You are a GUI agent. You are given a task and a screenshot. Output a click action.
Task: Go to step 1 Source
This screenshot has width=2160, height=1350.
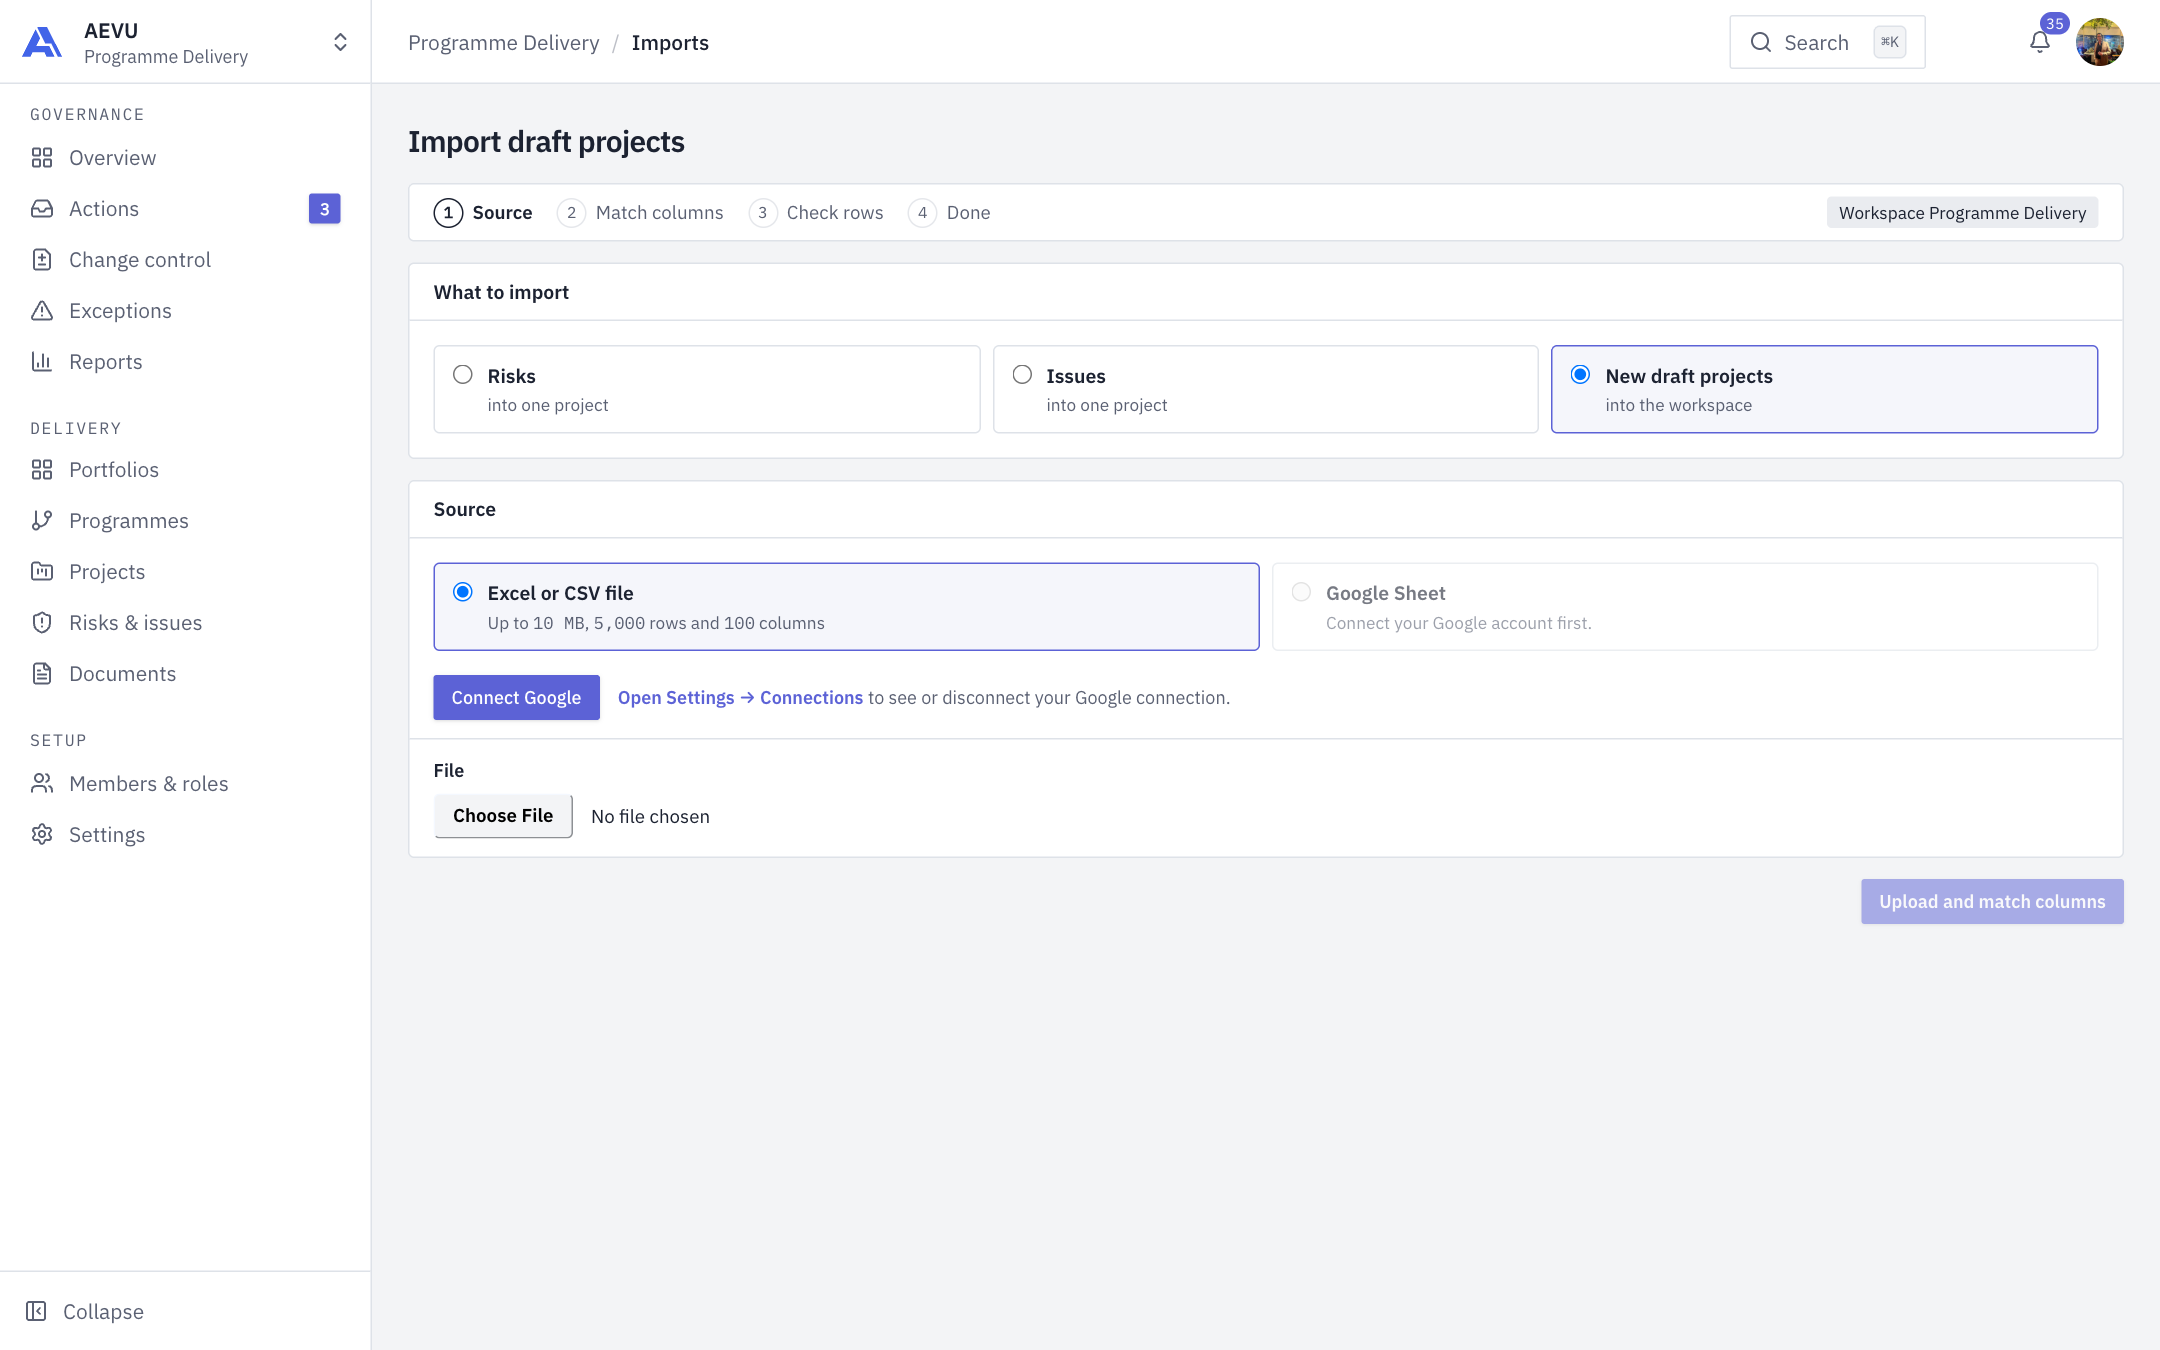pyautogui.click(x=483, y=213)
